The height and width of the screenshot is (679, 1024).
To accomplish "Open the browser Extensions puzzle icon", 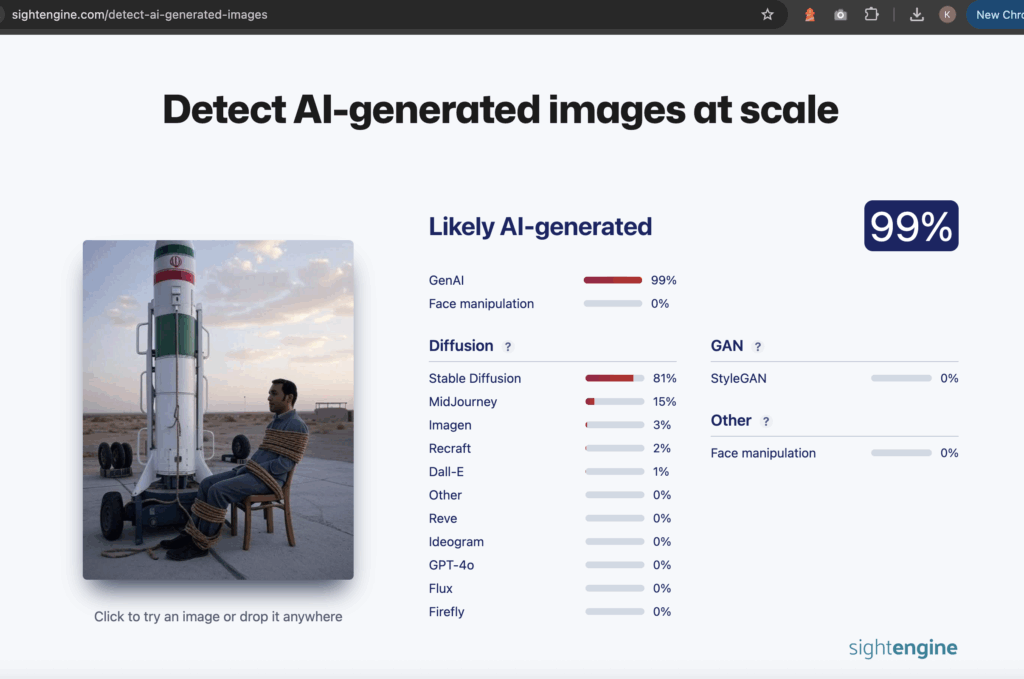I will point(871,14).
